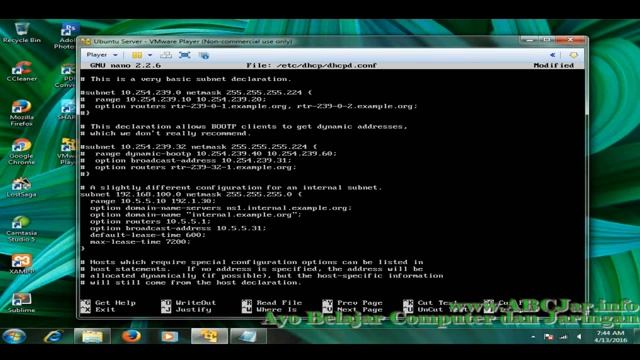Click the 'WriteOut' nano shortcut label
Viewport: 640px width, 360px height.
pos(196,303)
